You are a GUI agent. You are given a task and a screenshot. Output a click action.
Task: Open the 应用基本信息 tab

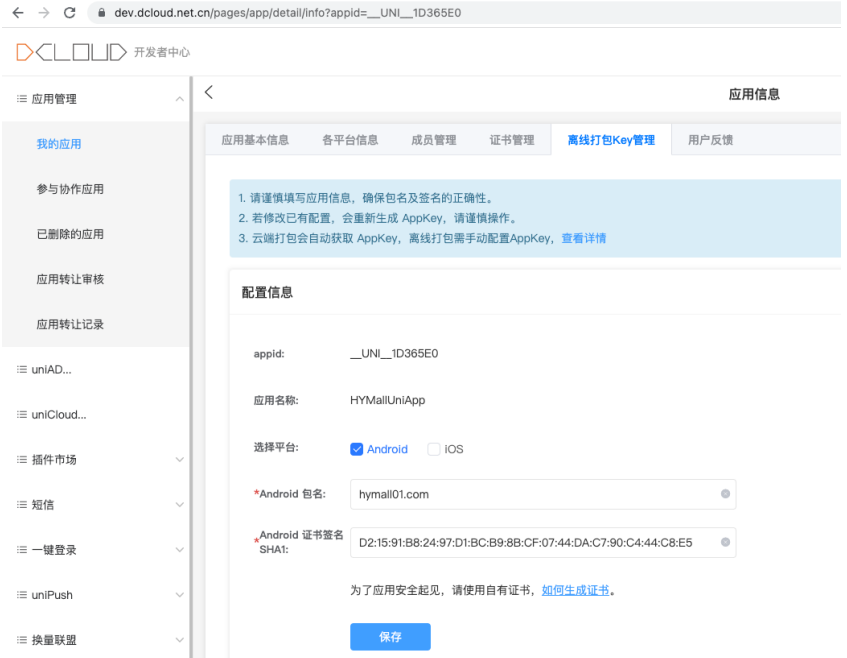coord(255,140)
